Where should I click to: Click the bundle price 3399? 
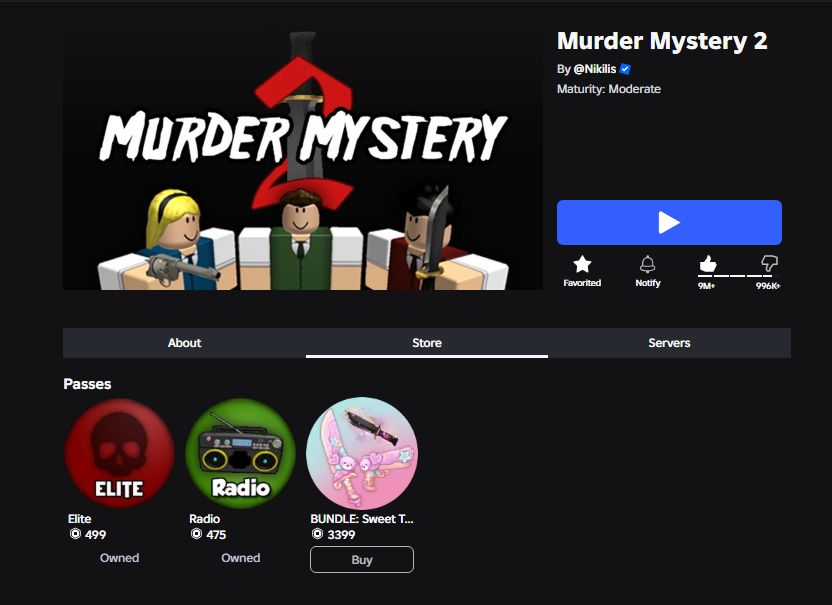point(341,534)
